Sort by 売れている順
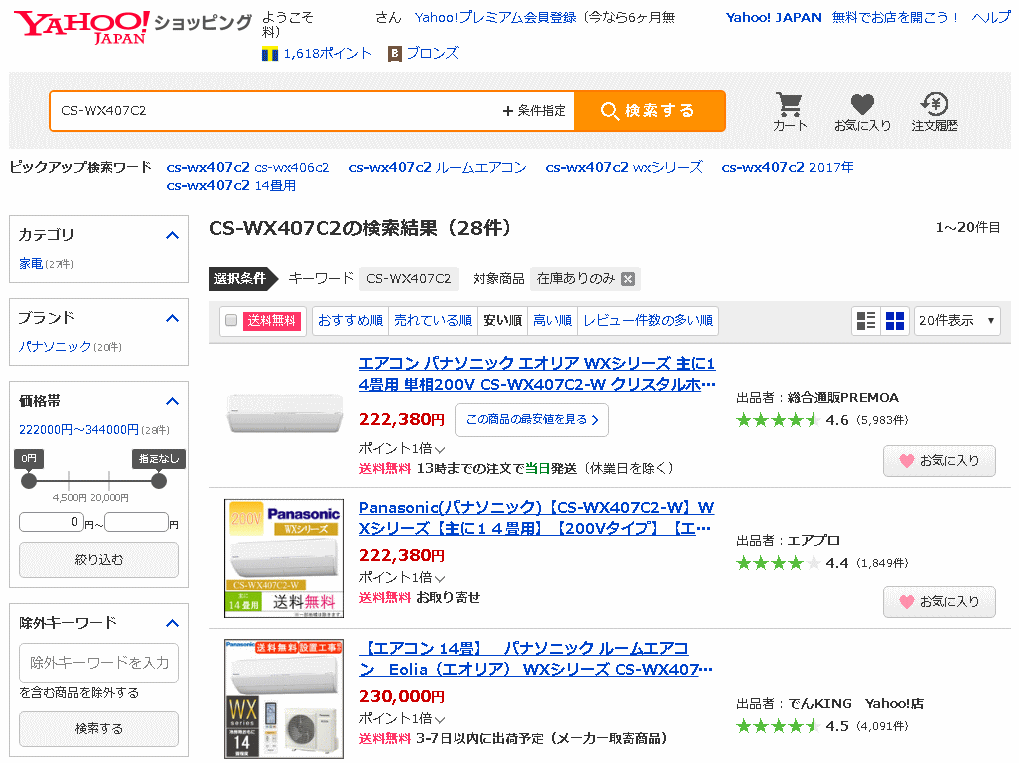Viewport: 1019px width, 763px height. click(433, 320)
